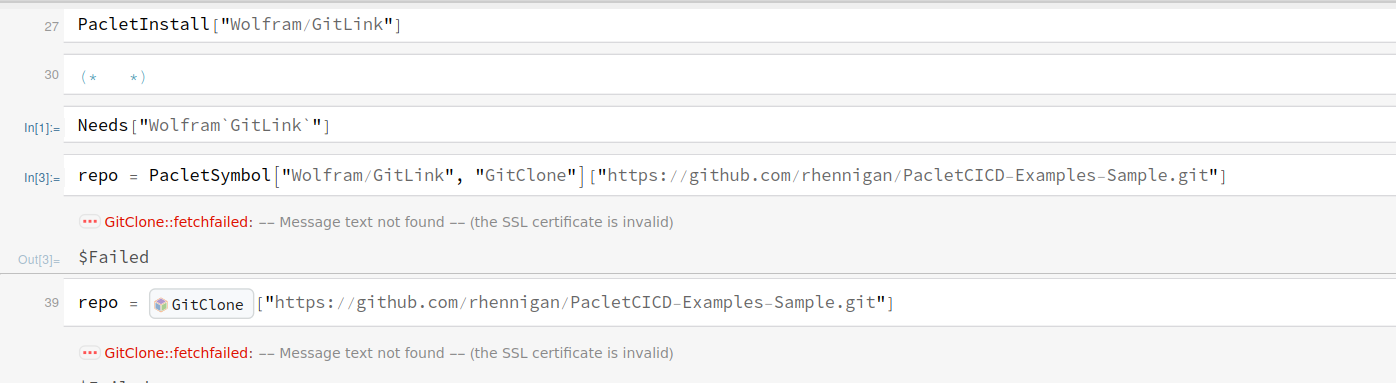Click the first GitClone::fetchfailed message link
1396x383 pixels.
pos(178,222)
